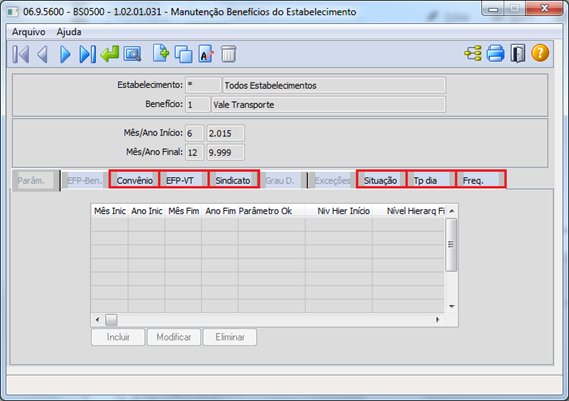Go to previous record arrow
Viewport: 569px width, 401px height.
pos(42,54)
